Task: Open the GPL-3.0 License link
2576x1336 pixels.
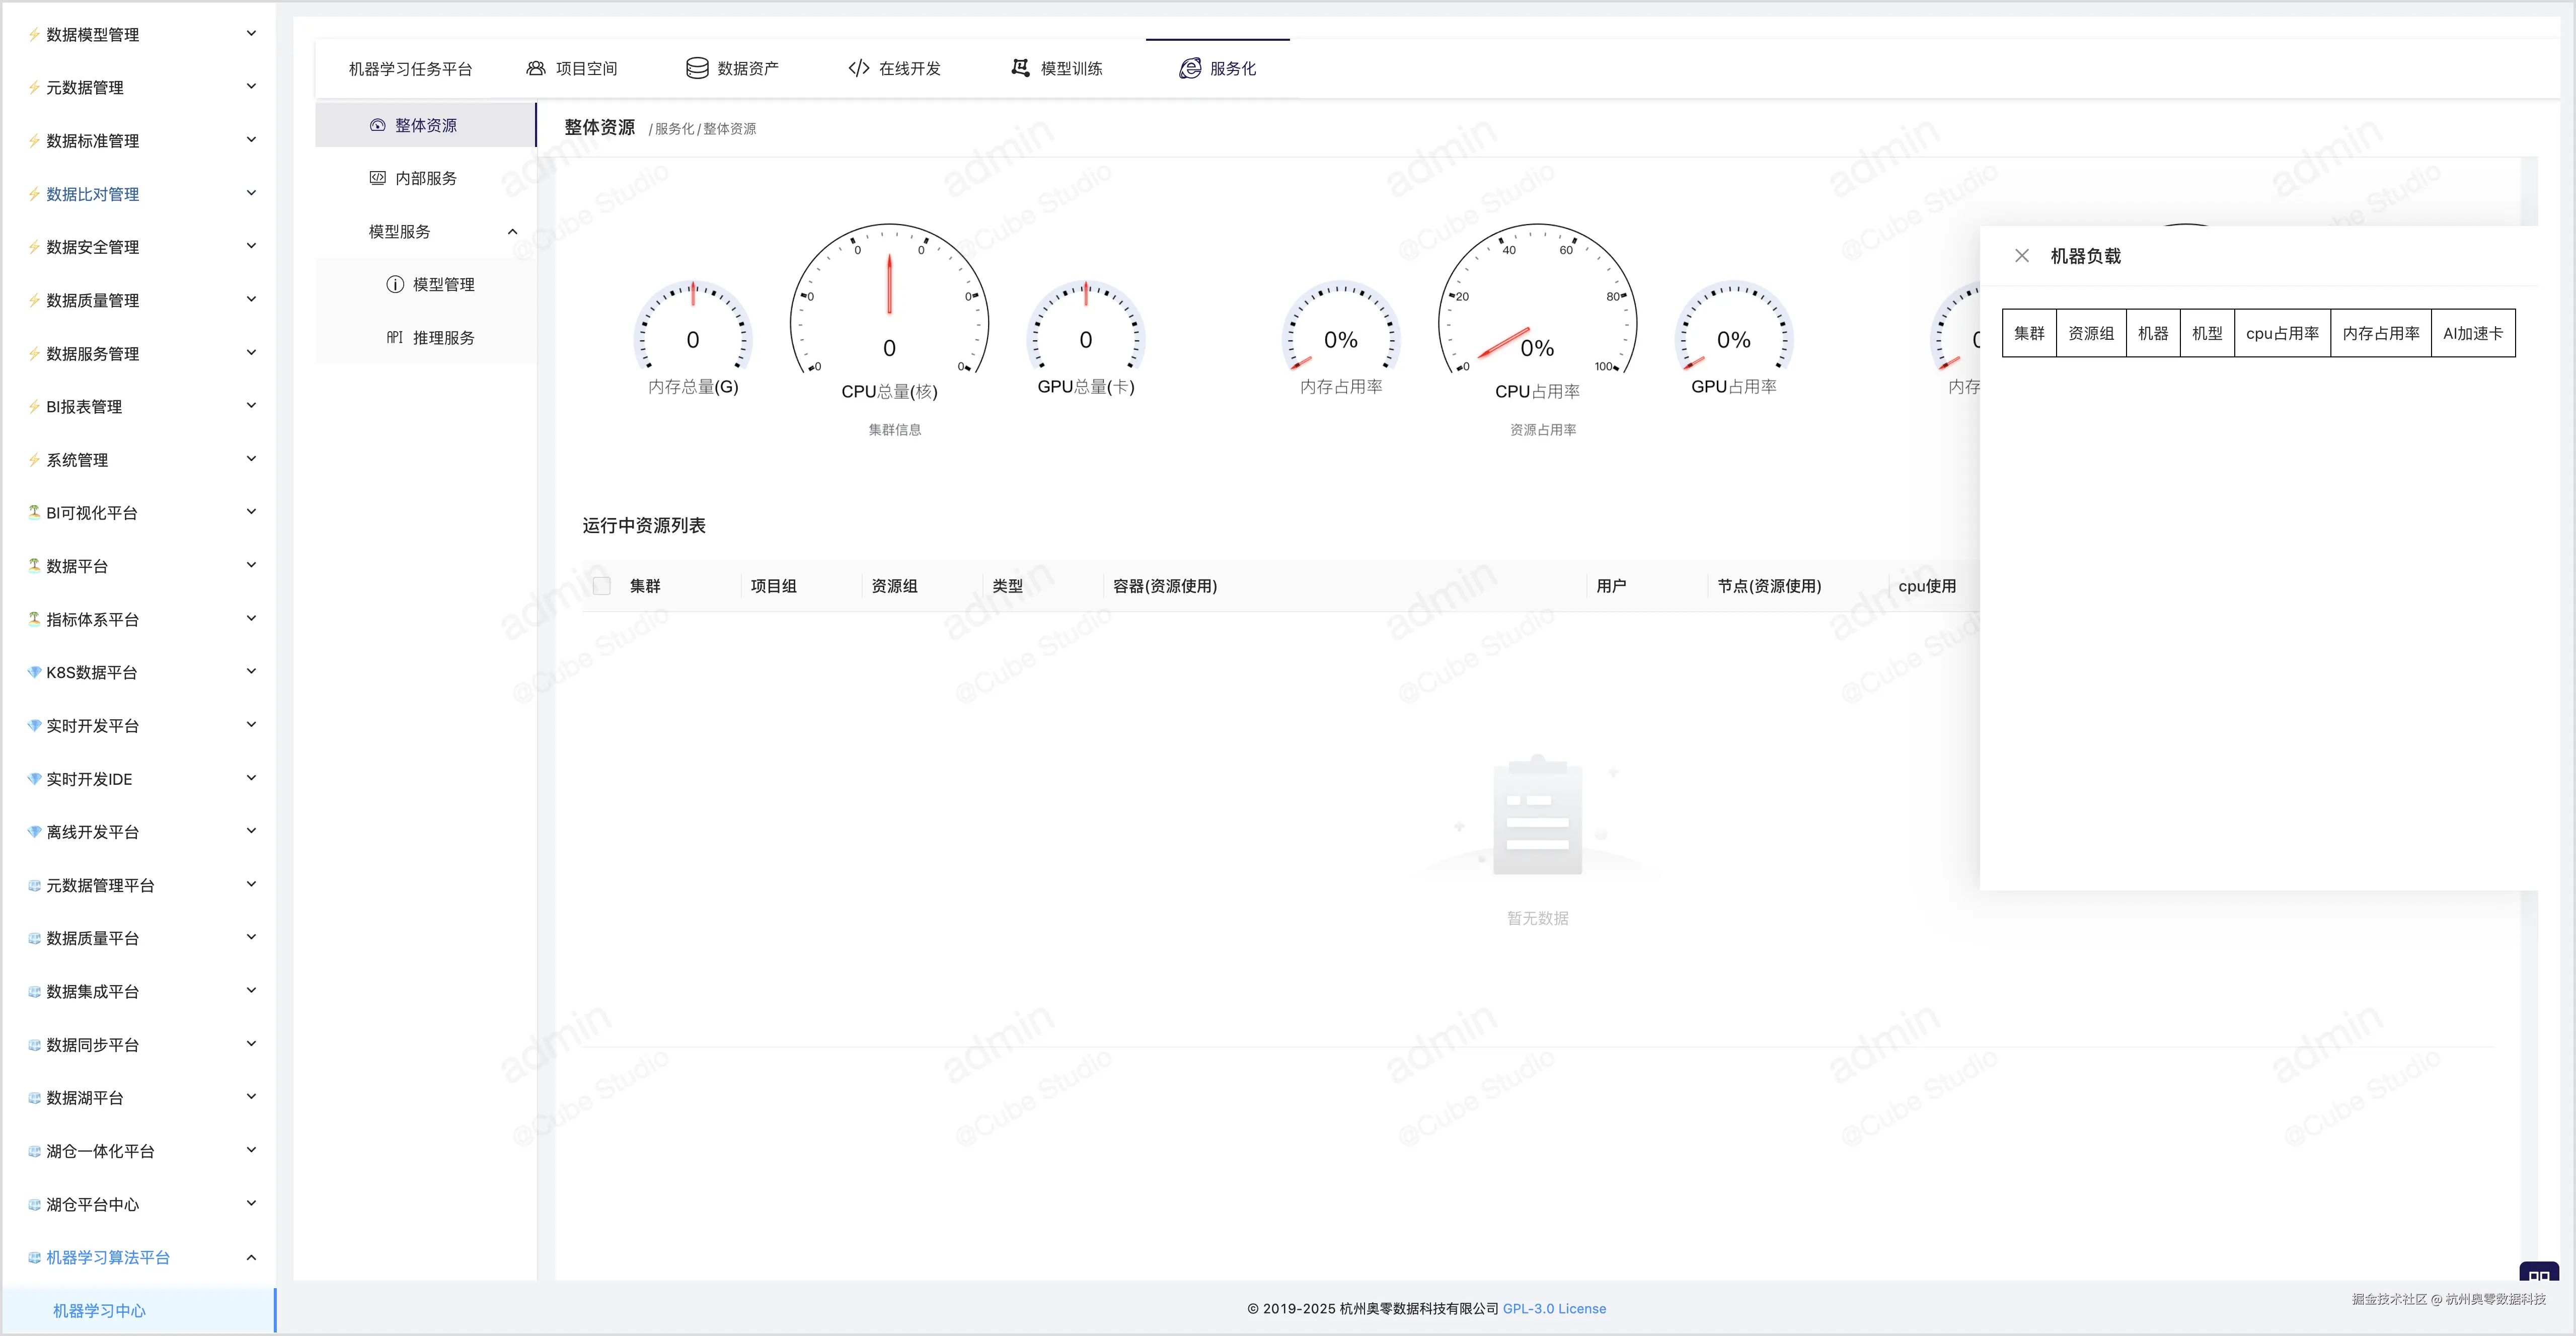Action: 1554,1308
